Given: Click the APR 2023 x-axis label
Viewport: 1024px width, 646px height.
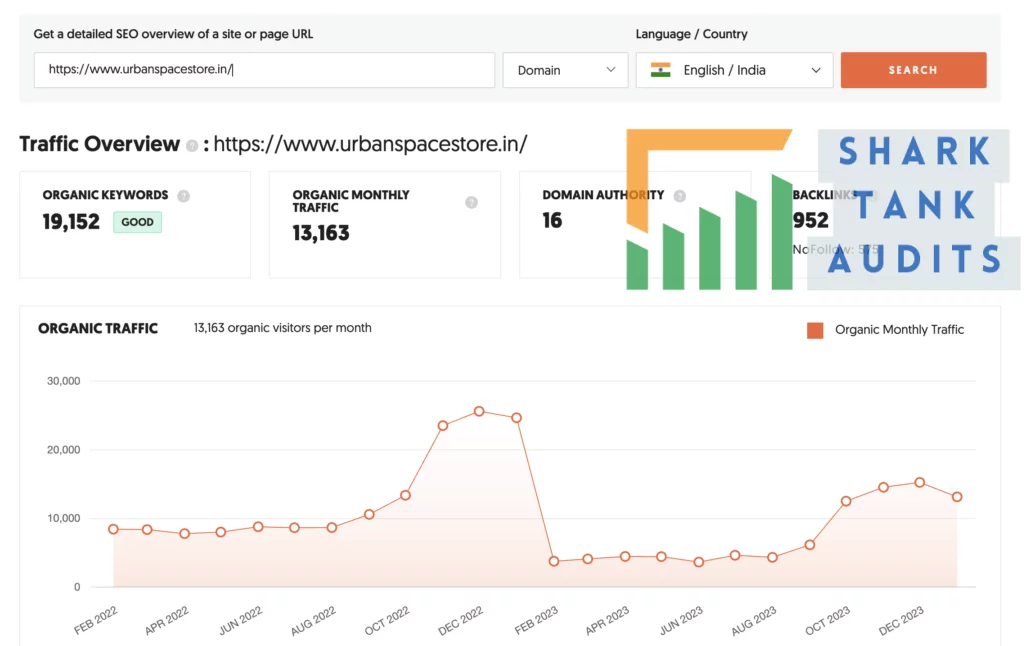Looking at the screenshot, I should 607,621.
